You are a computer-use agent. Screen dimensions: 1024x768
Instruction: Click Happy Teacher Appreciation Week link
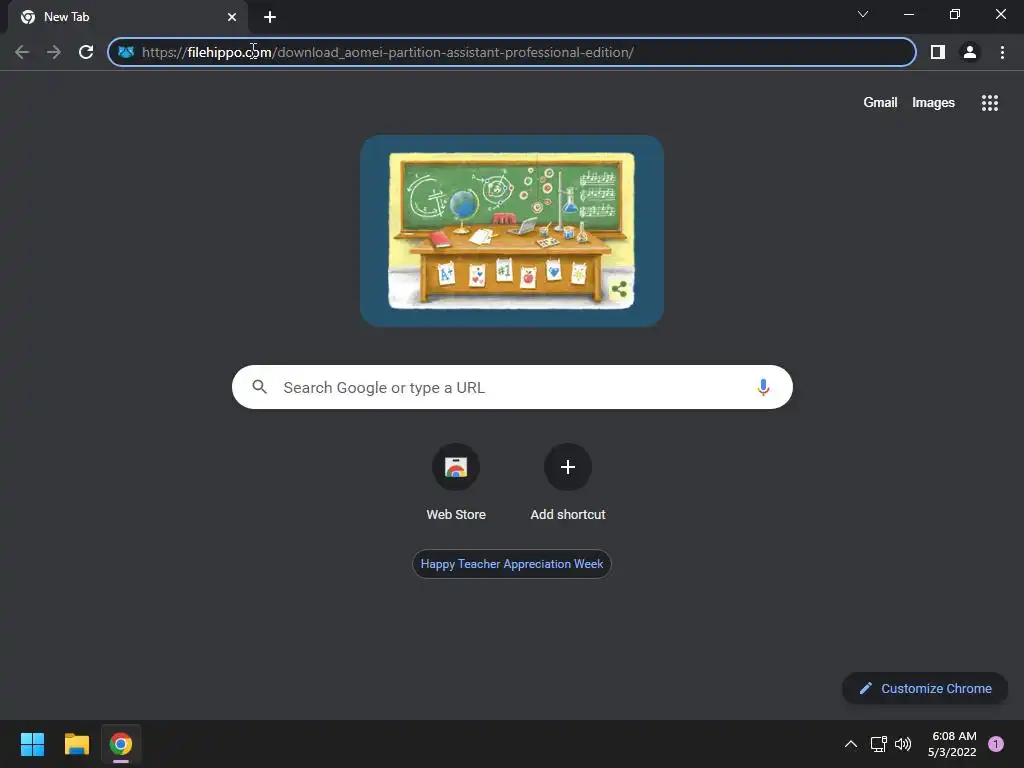pos(512,564)
